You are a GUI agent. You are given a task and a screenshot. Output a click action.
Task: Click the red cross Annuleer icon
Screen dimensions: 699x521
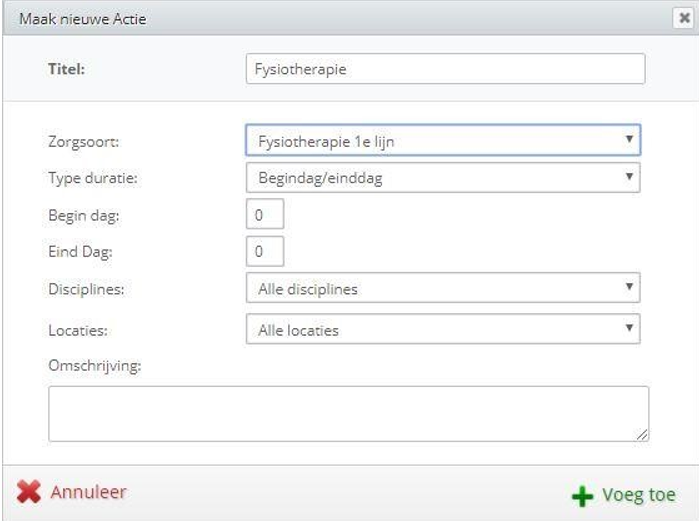[x=29, y=492]
